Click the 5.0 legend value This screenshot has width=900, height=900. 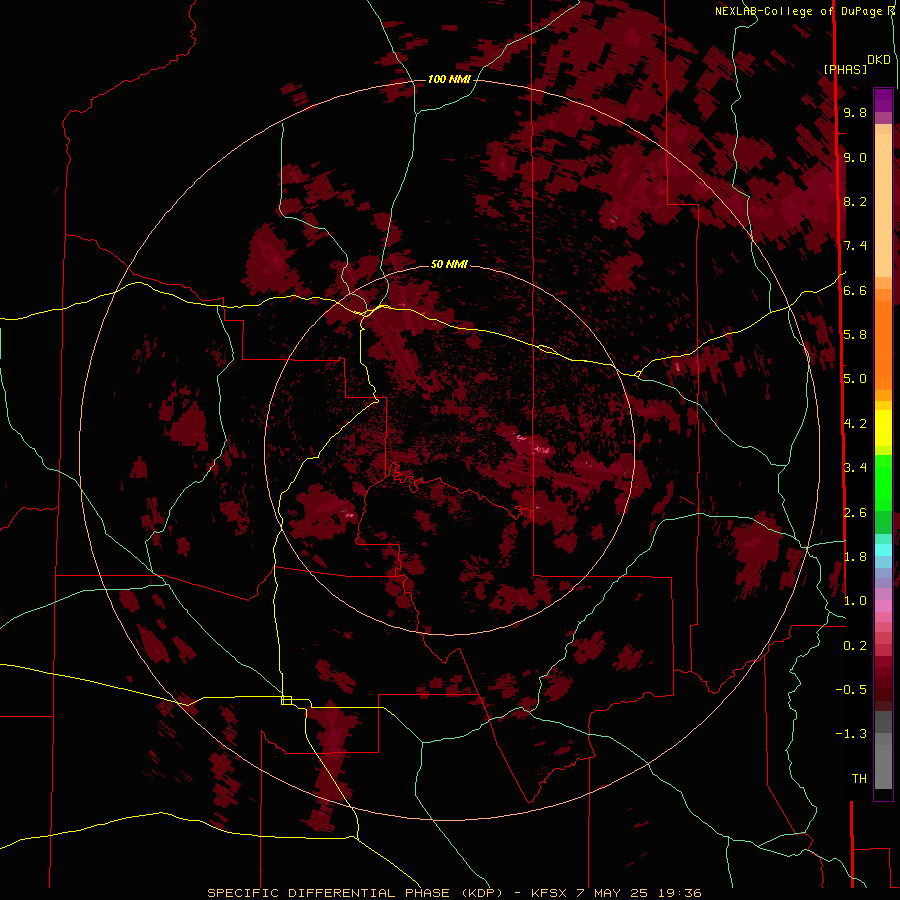click(855, 379)
